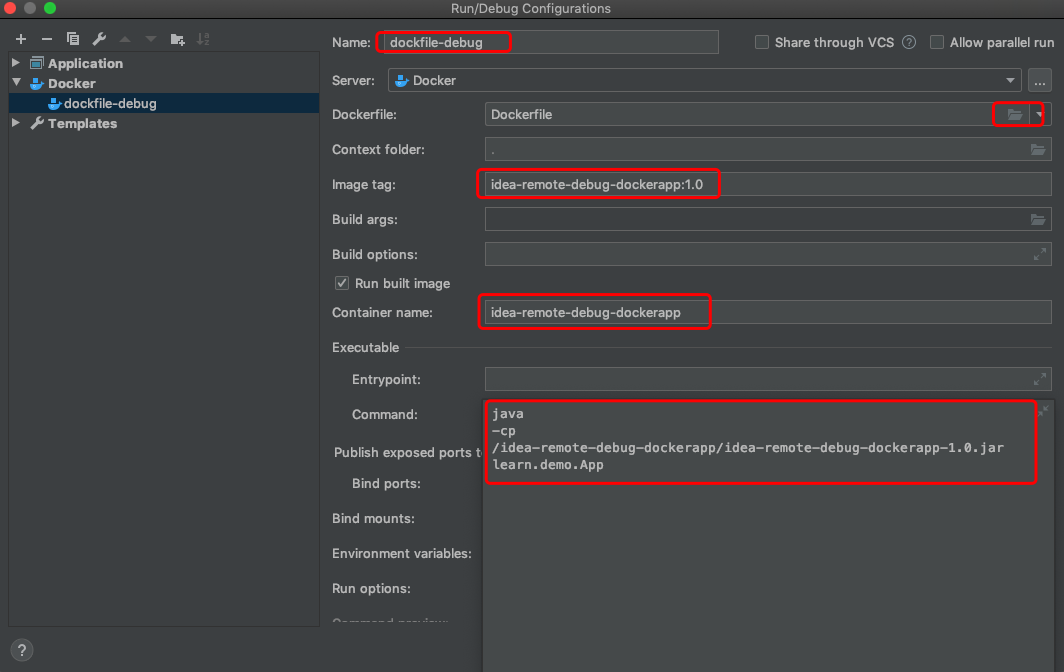Expand the Build options editor
This screenshot has width=1064, height=672.
1039,253
